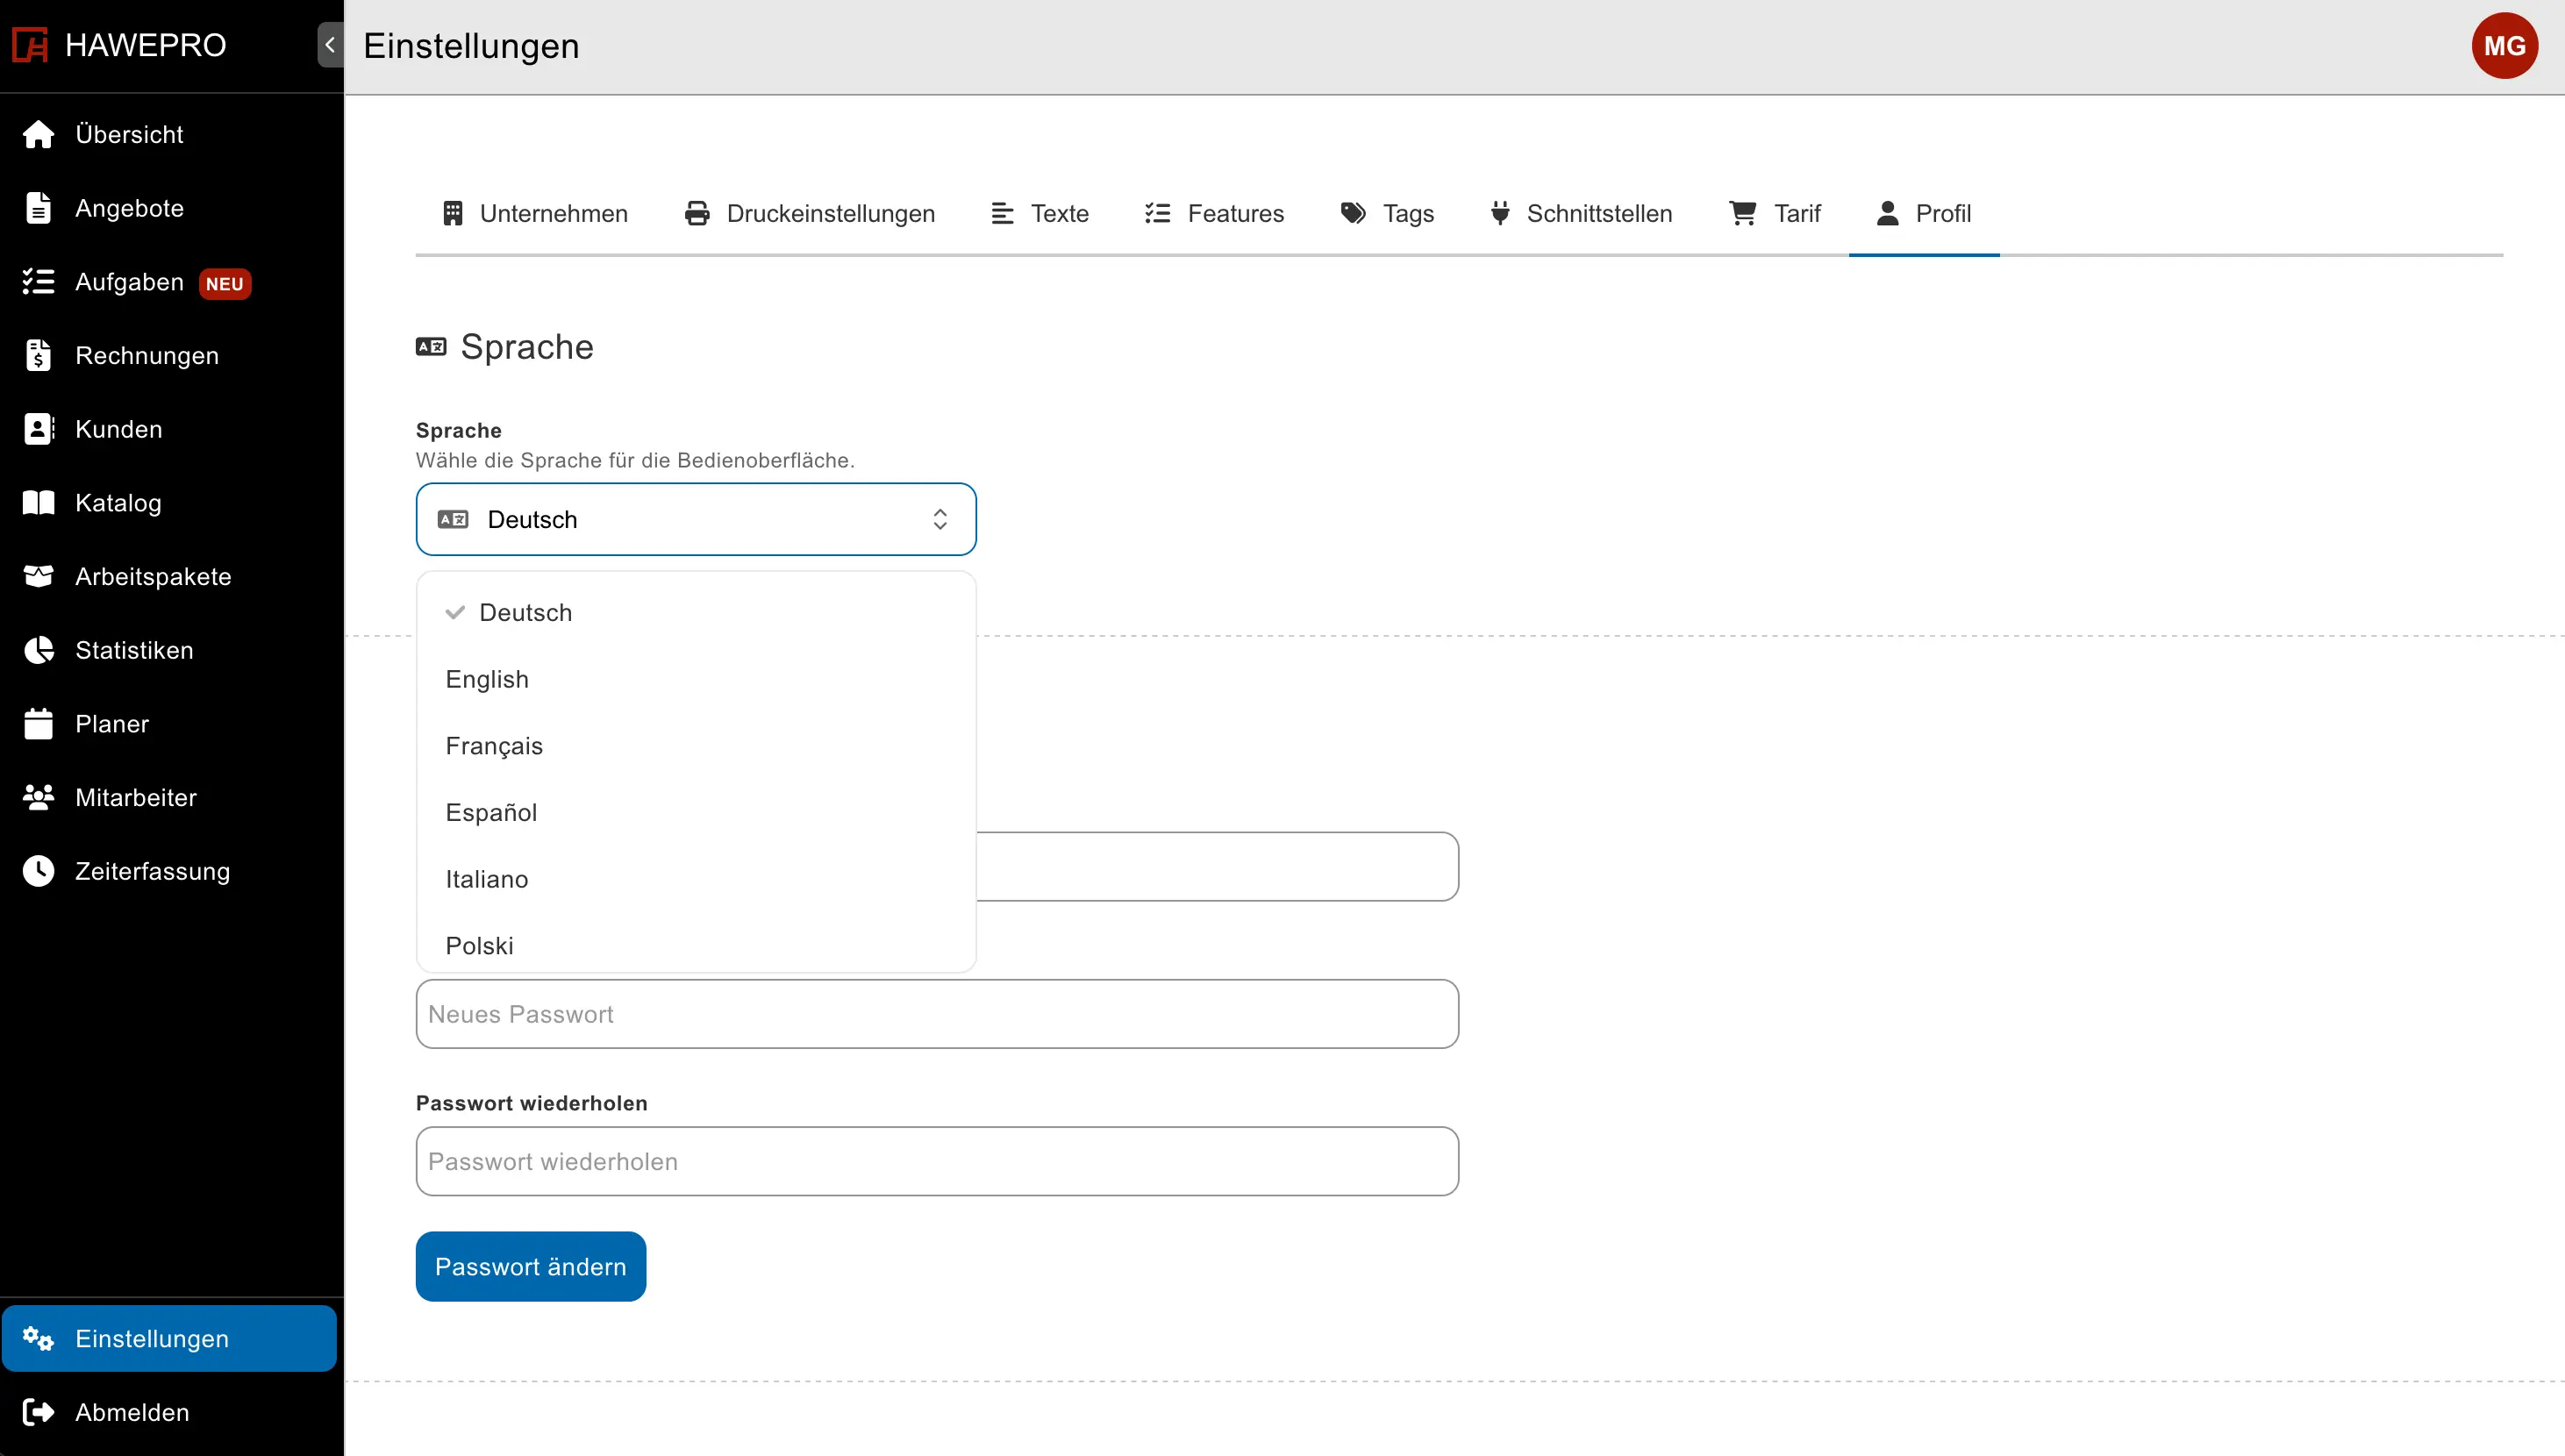Select English from the language list

point(696,679)
